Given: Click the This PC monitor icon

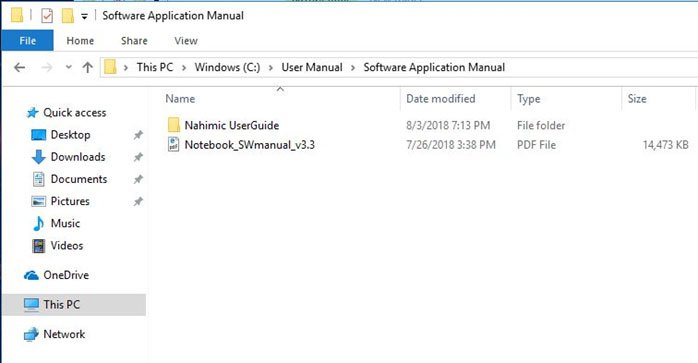Looking at the screenshot, I should 31,305.
